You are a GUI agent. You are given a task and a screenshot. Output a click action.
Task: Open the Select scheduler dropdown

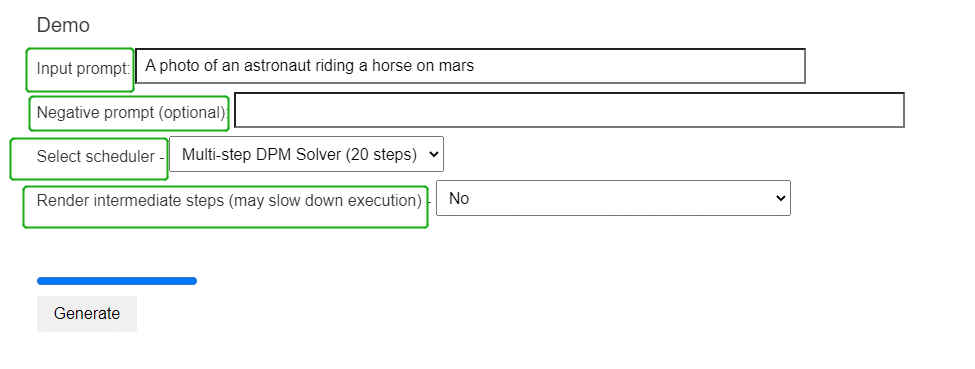click(307, 154)
